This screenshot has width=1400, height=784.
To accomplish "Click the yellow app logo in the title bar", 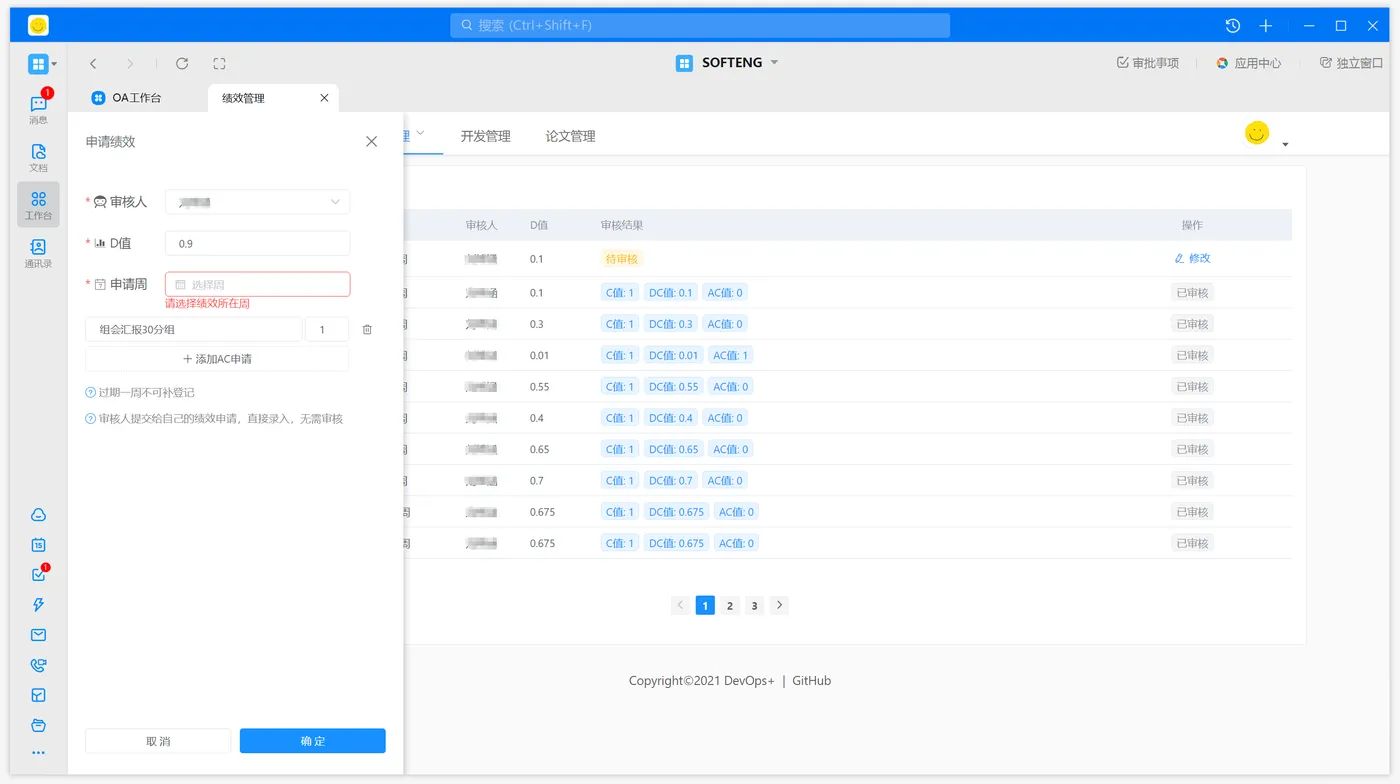I will [x=38, y=25].
